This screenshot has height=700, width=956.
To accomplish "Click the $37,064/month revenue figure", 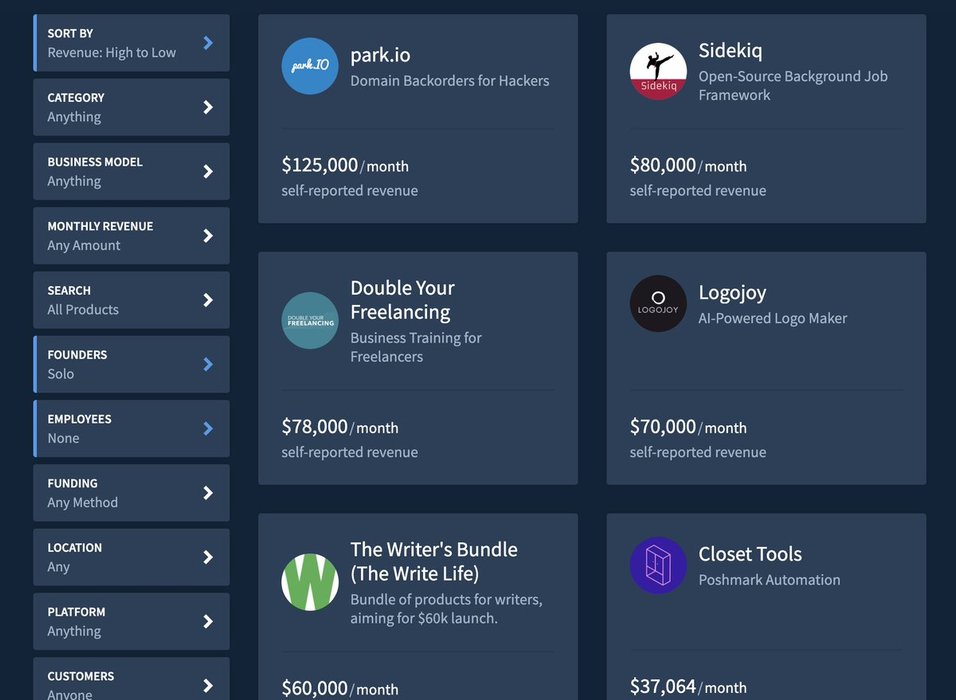I will point(688,687).
